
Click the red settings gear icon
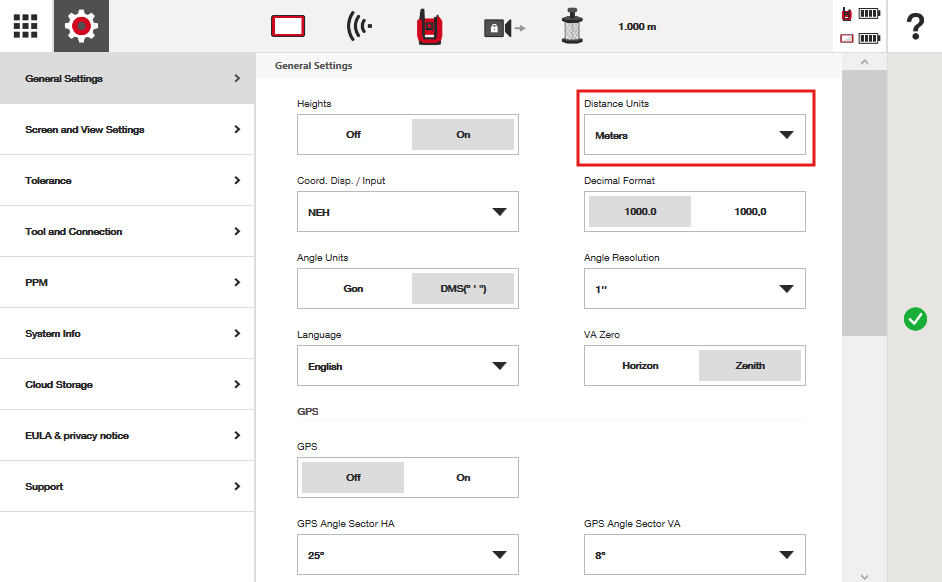[81, 26]
